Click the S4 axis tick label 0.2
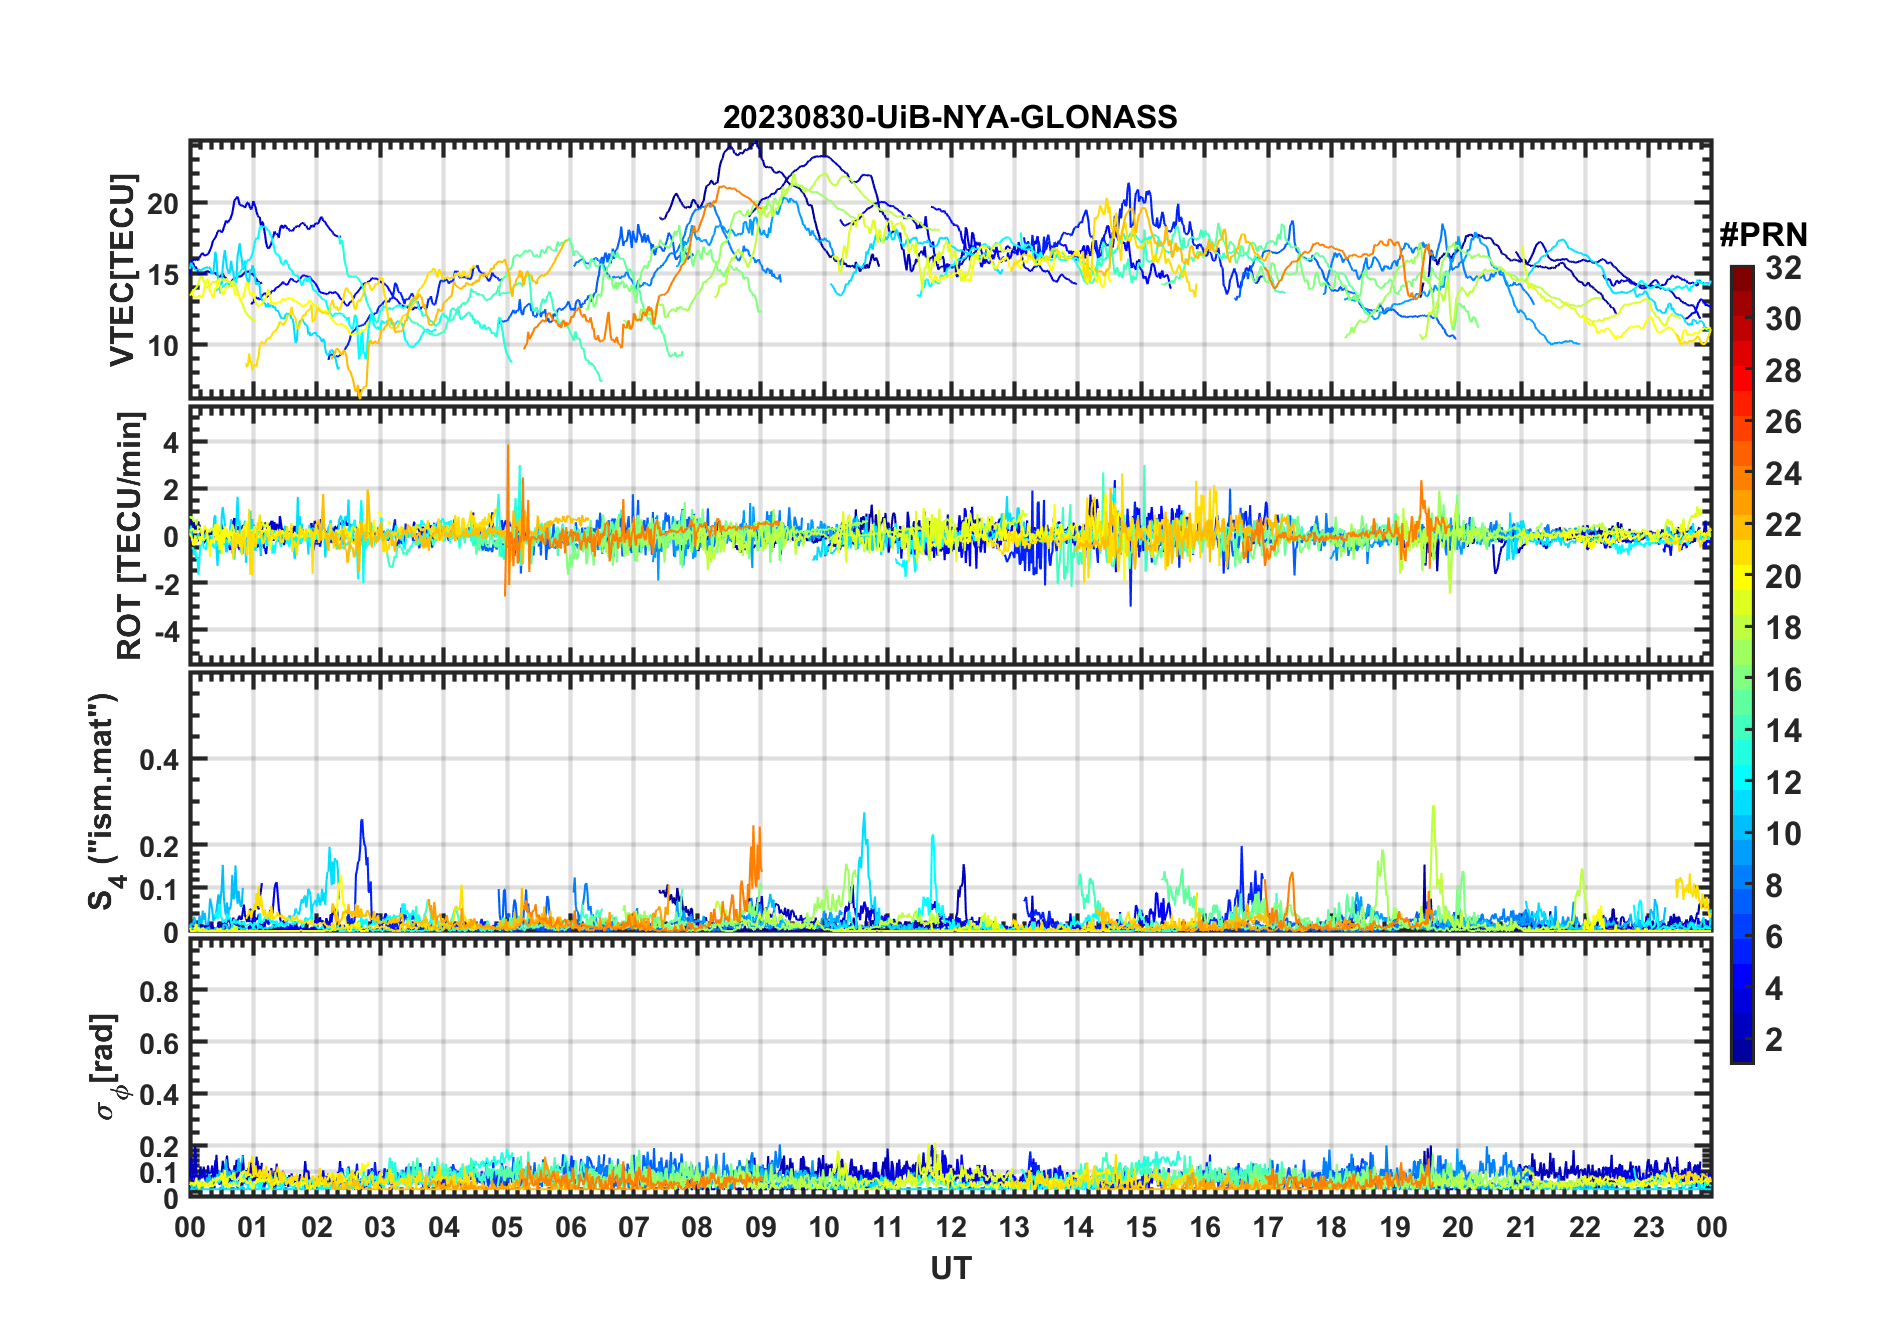This screenshot has height=1330, width=1902. [x=158, y=846]
